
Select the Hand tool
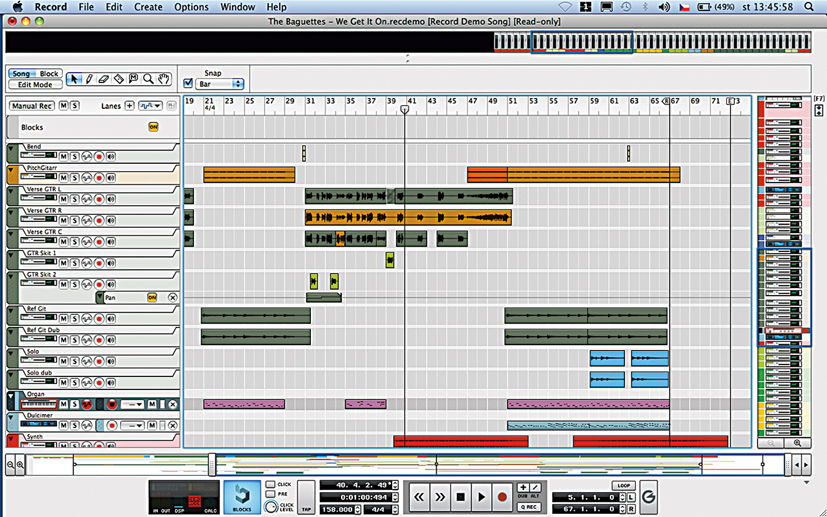pyautogui.click(x=164, y=79)
